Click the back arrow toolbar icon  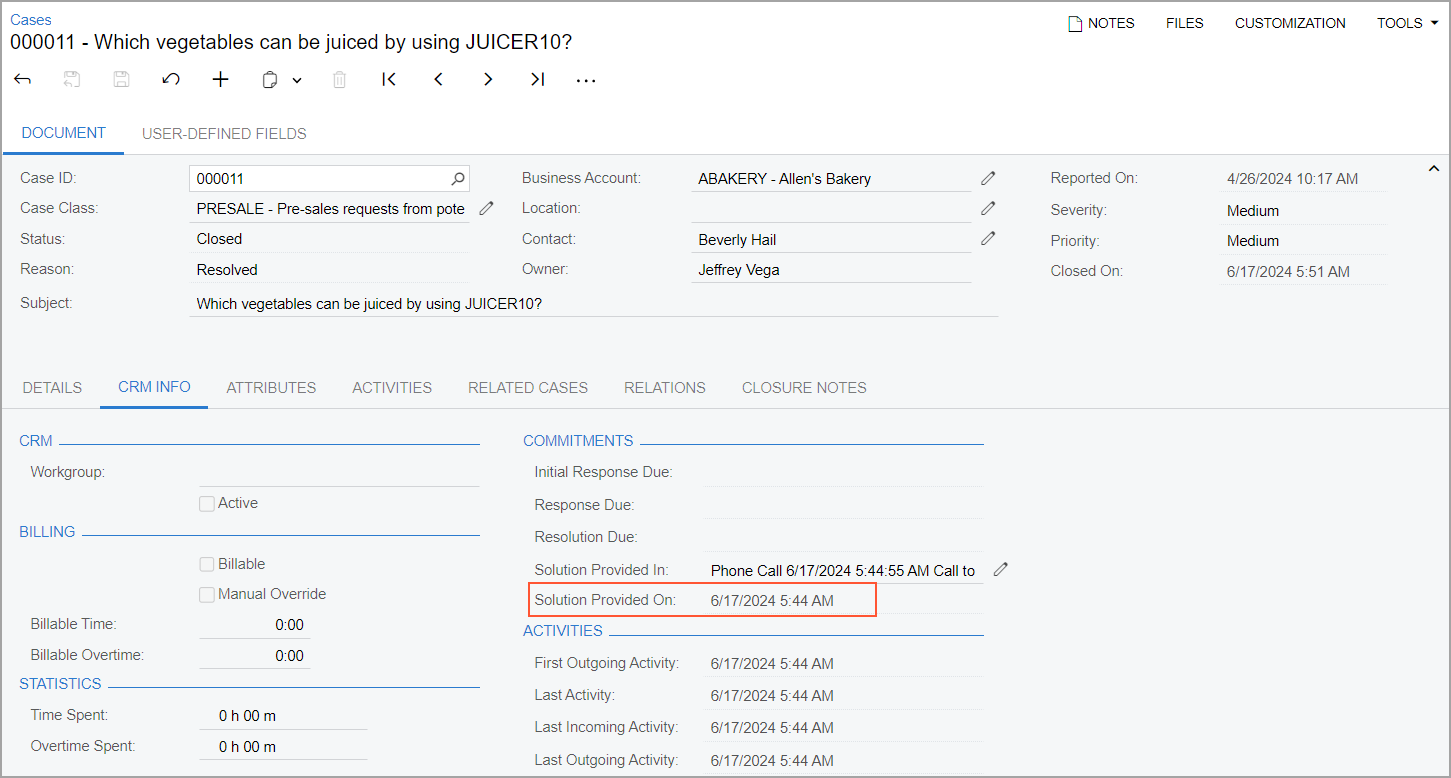coord(22,80)
